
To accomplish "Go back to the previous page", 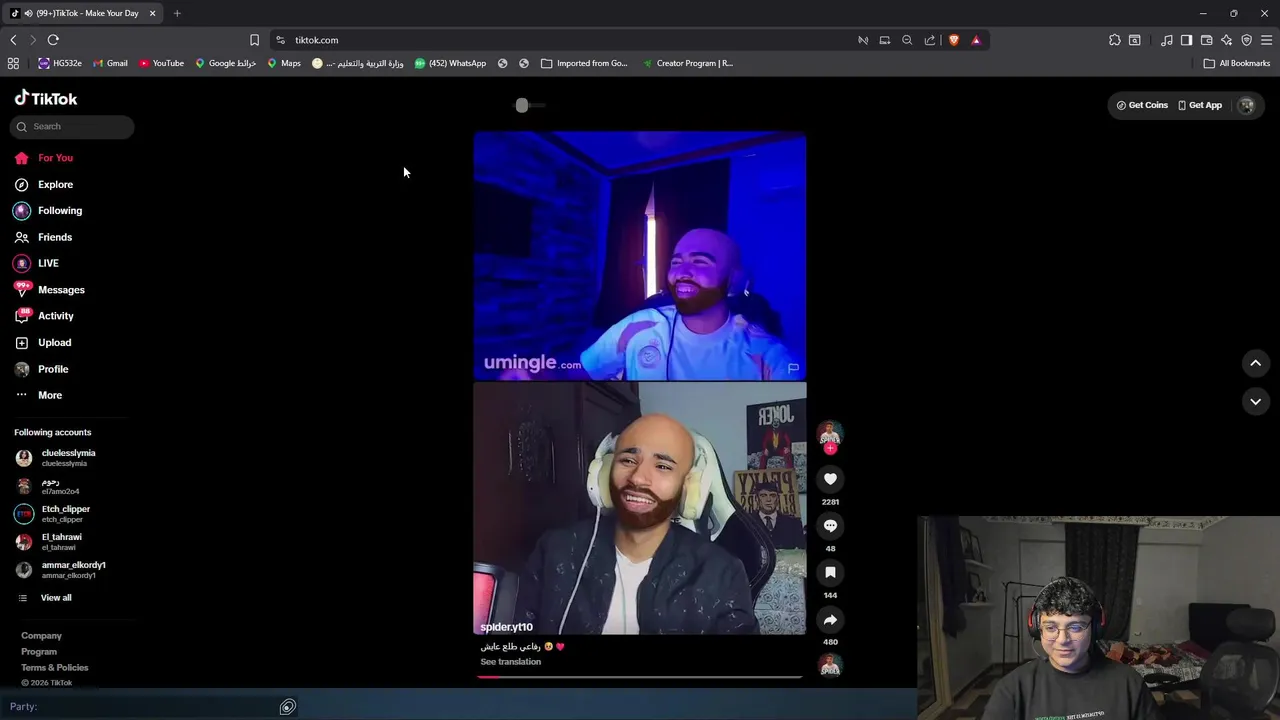I will [13, 40].
